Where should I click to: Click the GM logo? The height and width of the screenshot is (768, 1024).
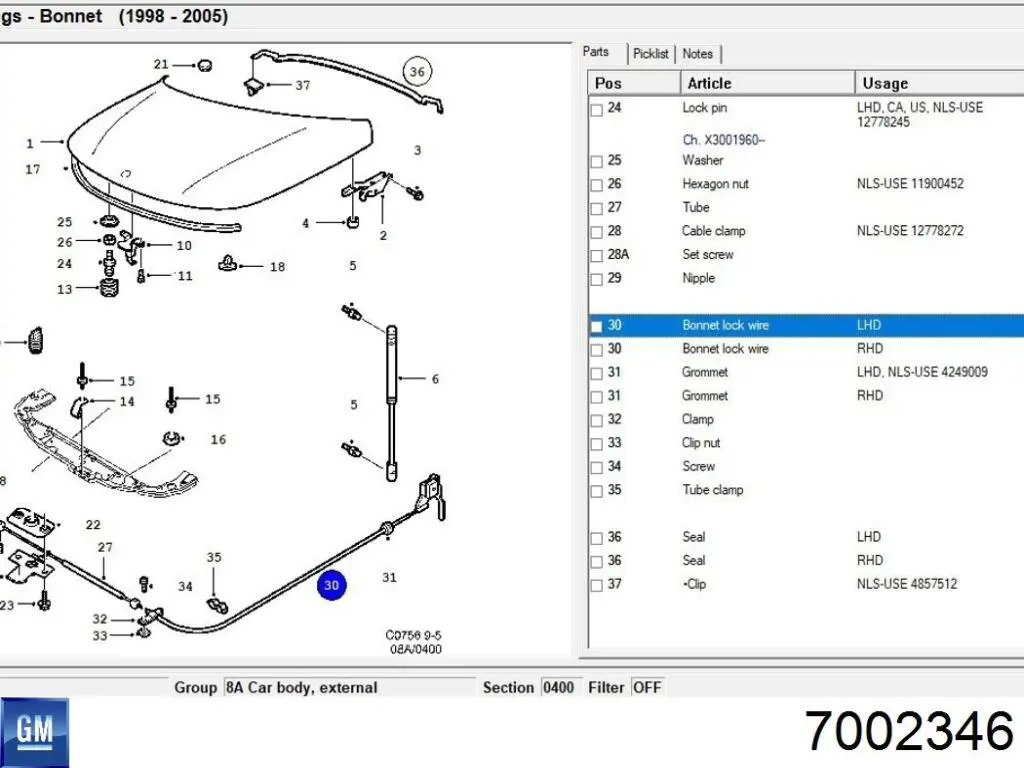(35, 732)
